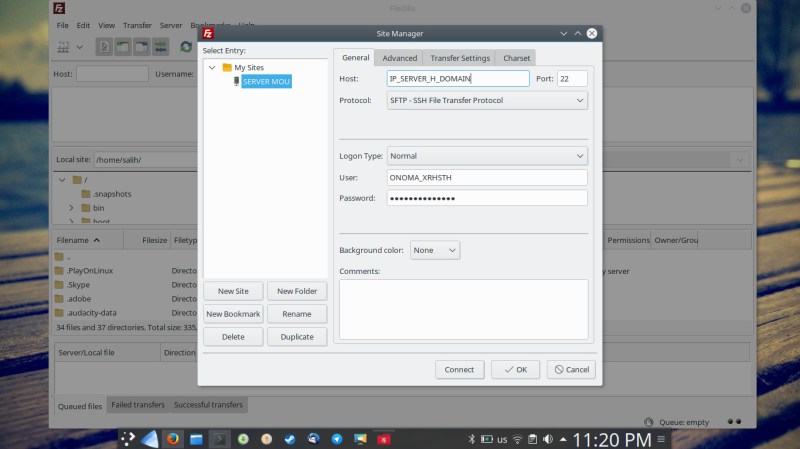The height and width of the screenshot is (449, 800).
Task: Open the Background color dropdown
Action: click(x=435, y=250)
